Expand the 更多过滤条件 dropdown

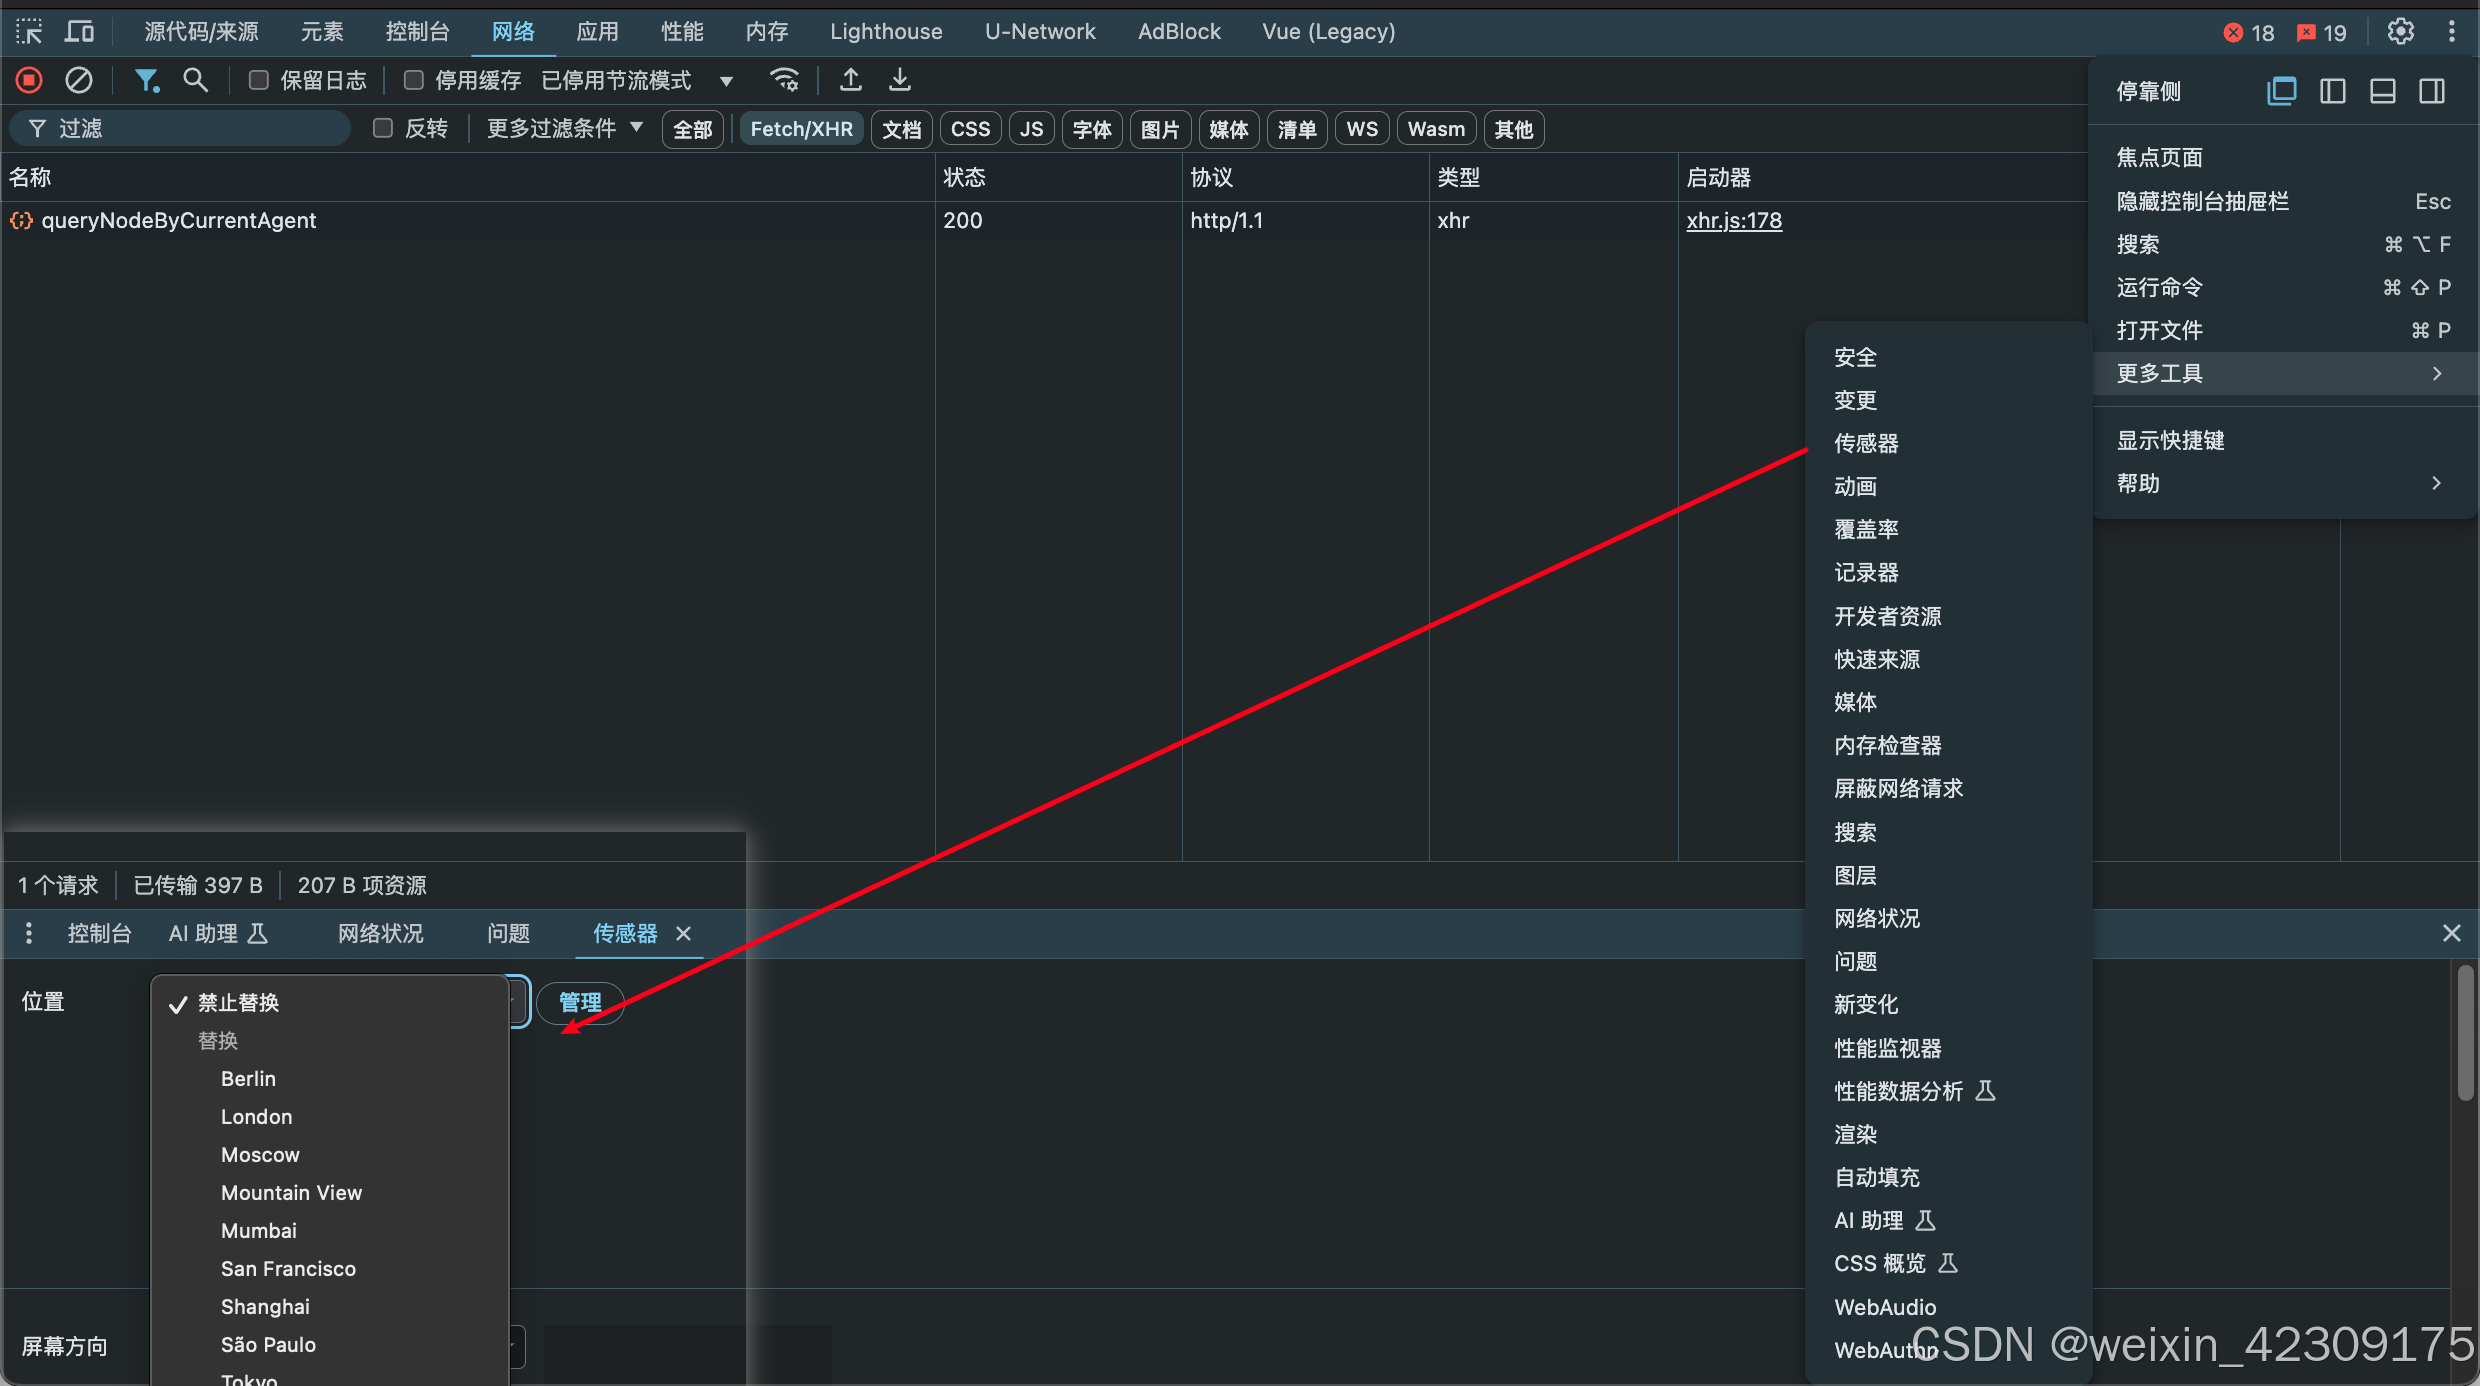[x=564, y=128]
